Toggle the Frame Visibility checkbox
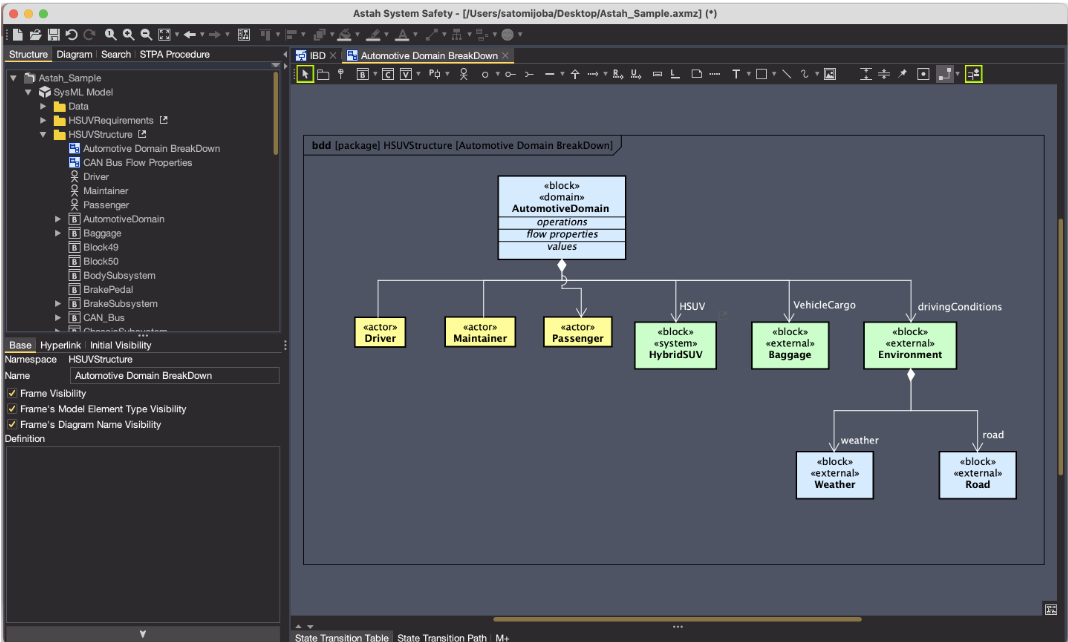Screen dimensions: 1068x642 (x=12, y=393)
